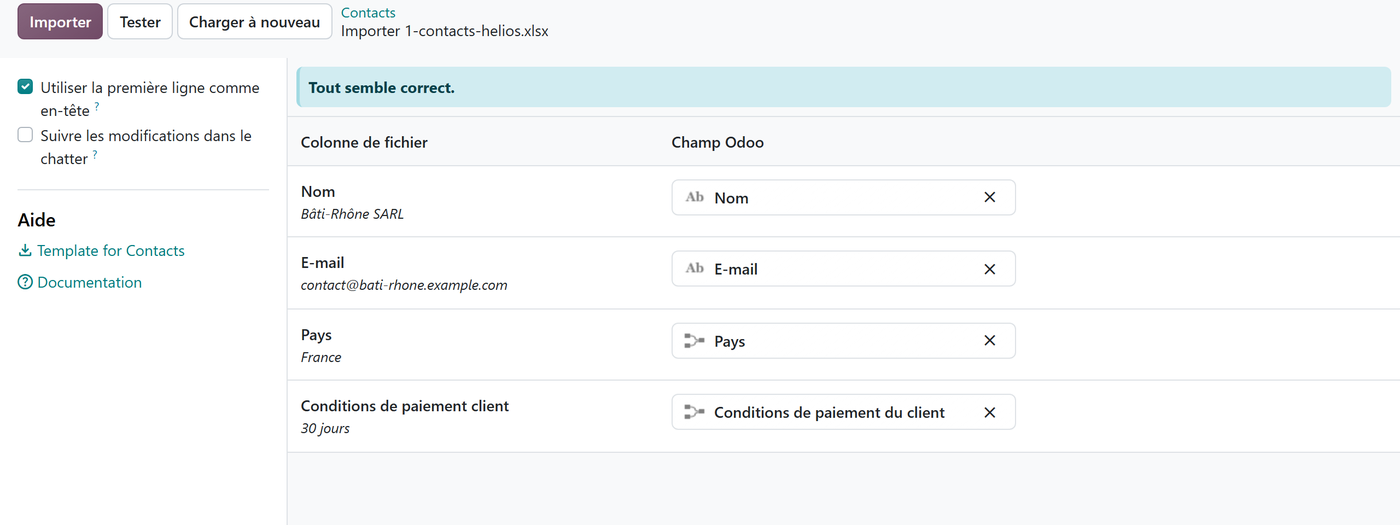Click the Champ Odoo column header

[718, 142]
